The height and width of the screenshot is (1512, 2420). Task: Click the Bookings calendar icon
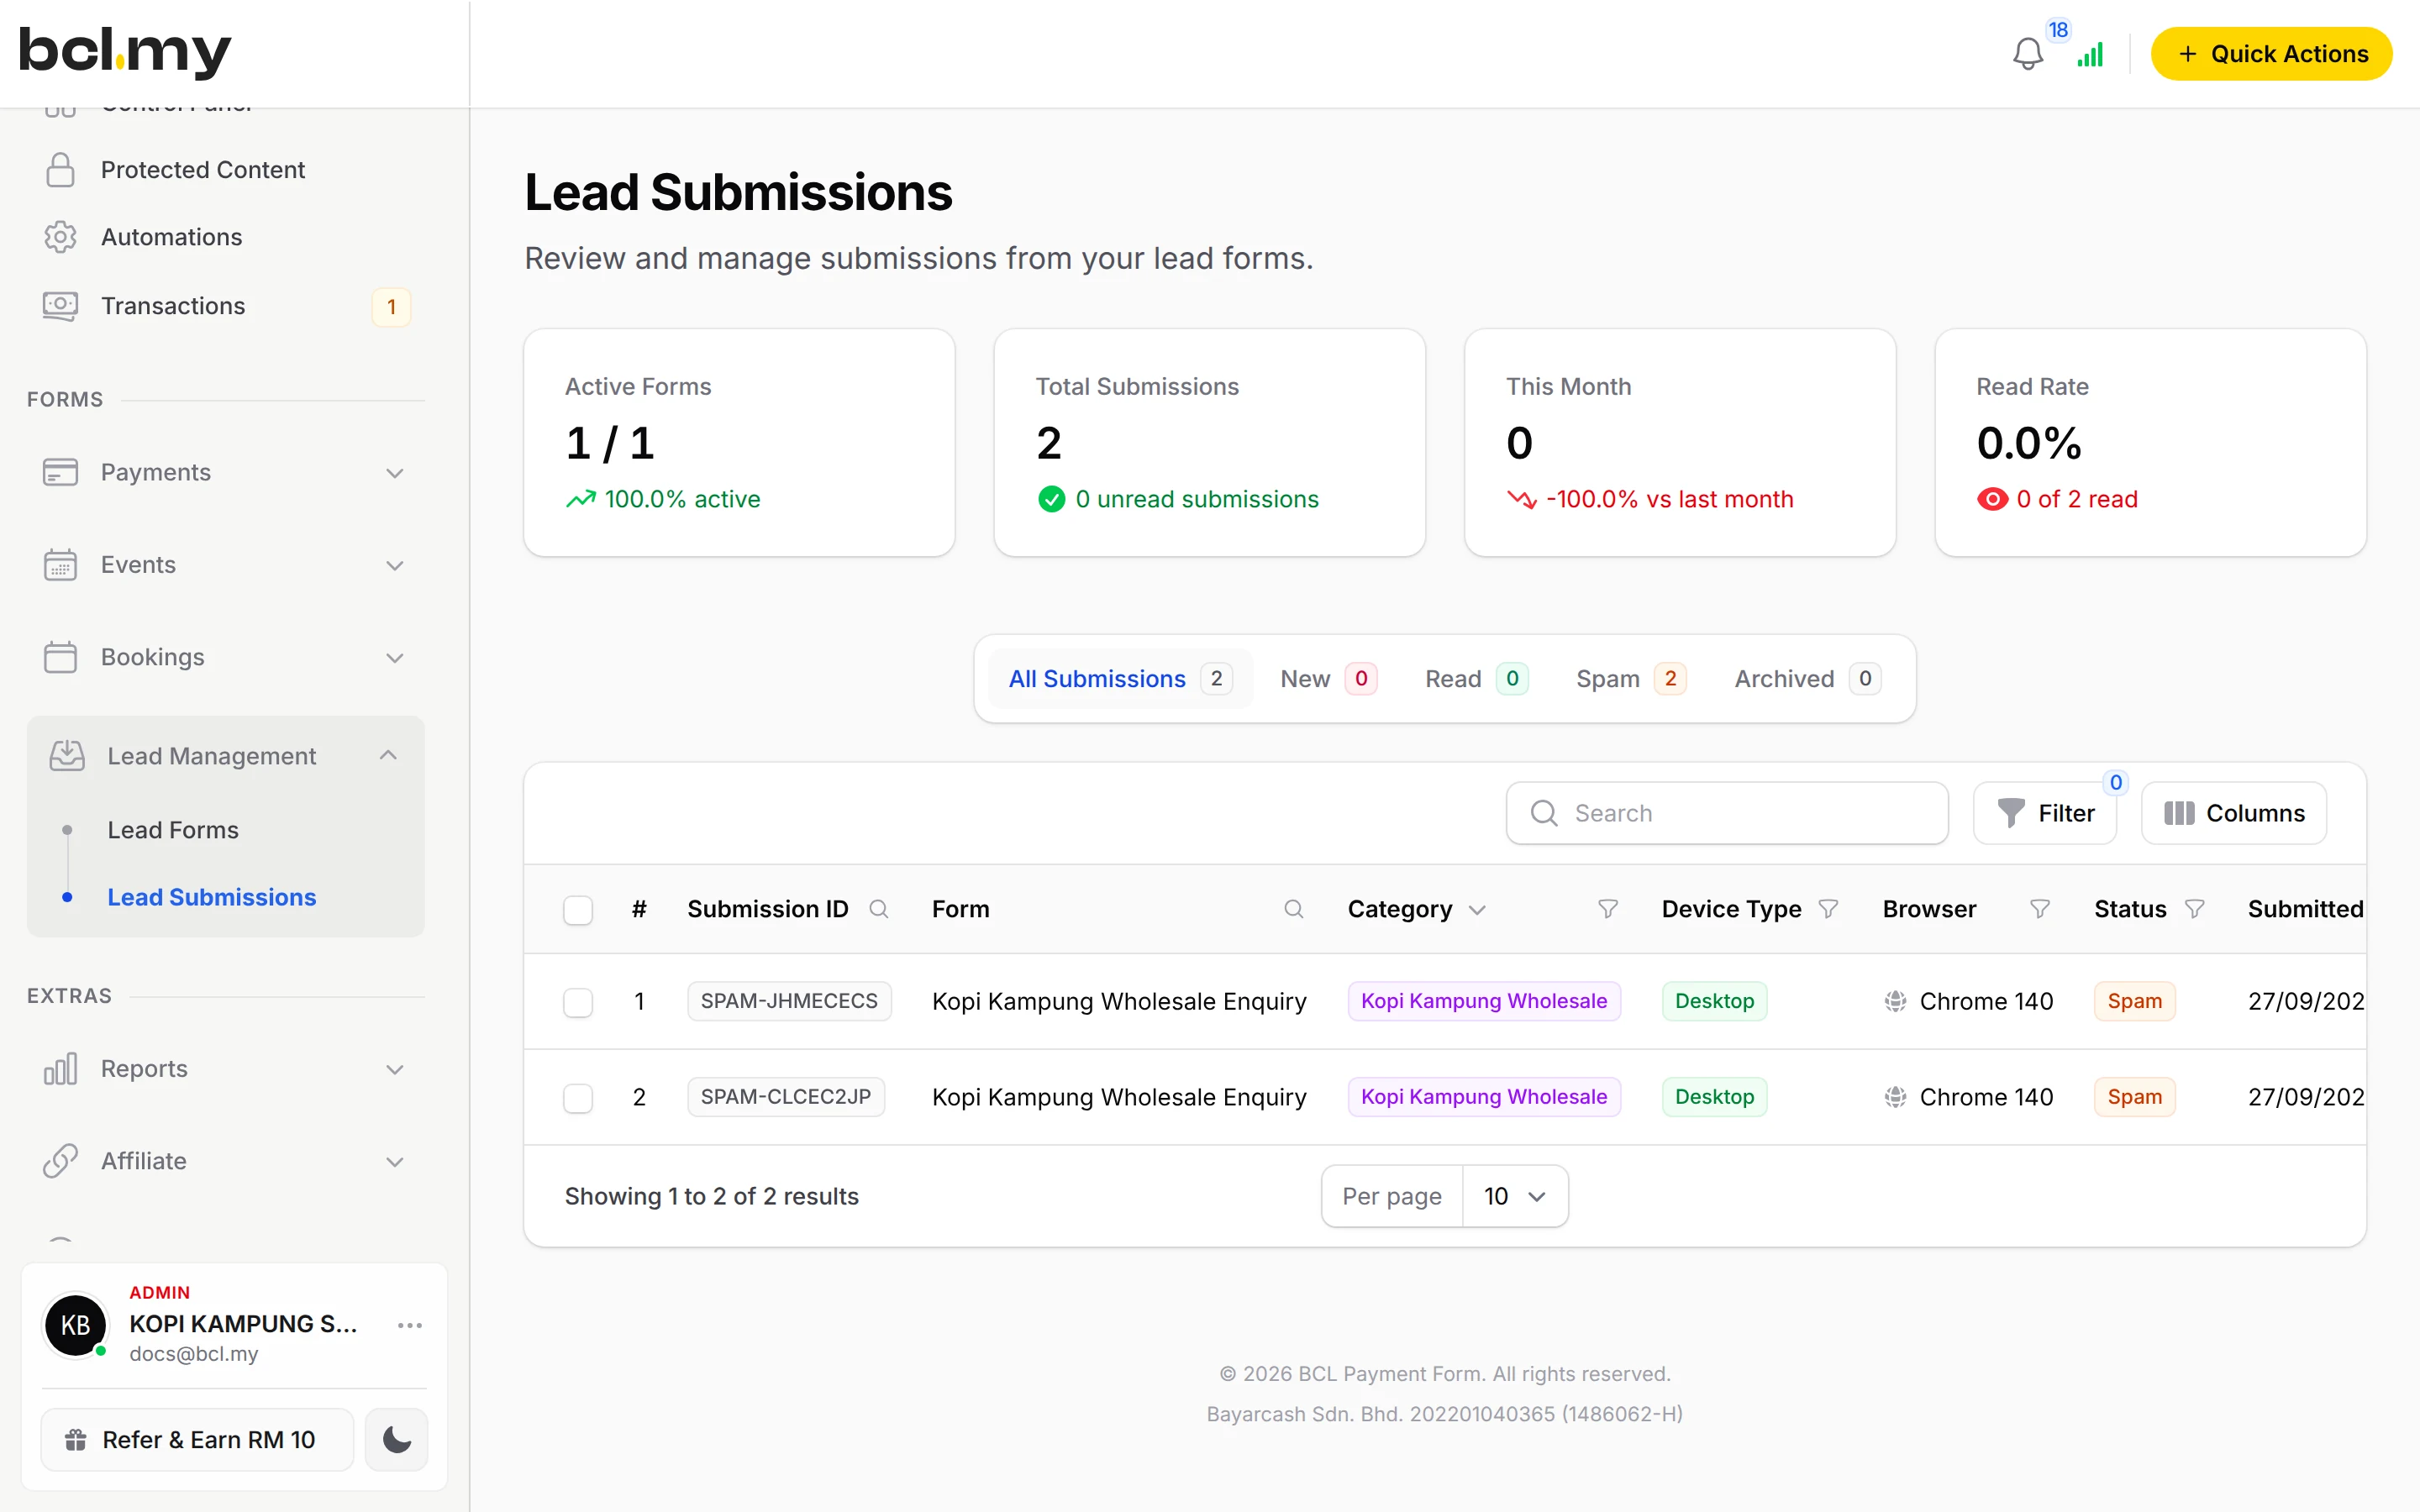(x=60, y=657)
